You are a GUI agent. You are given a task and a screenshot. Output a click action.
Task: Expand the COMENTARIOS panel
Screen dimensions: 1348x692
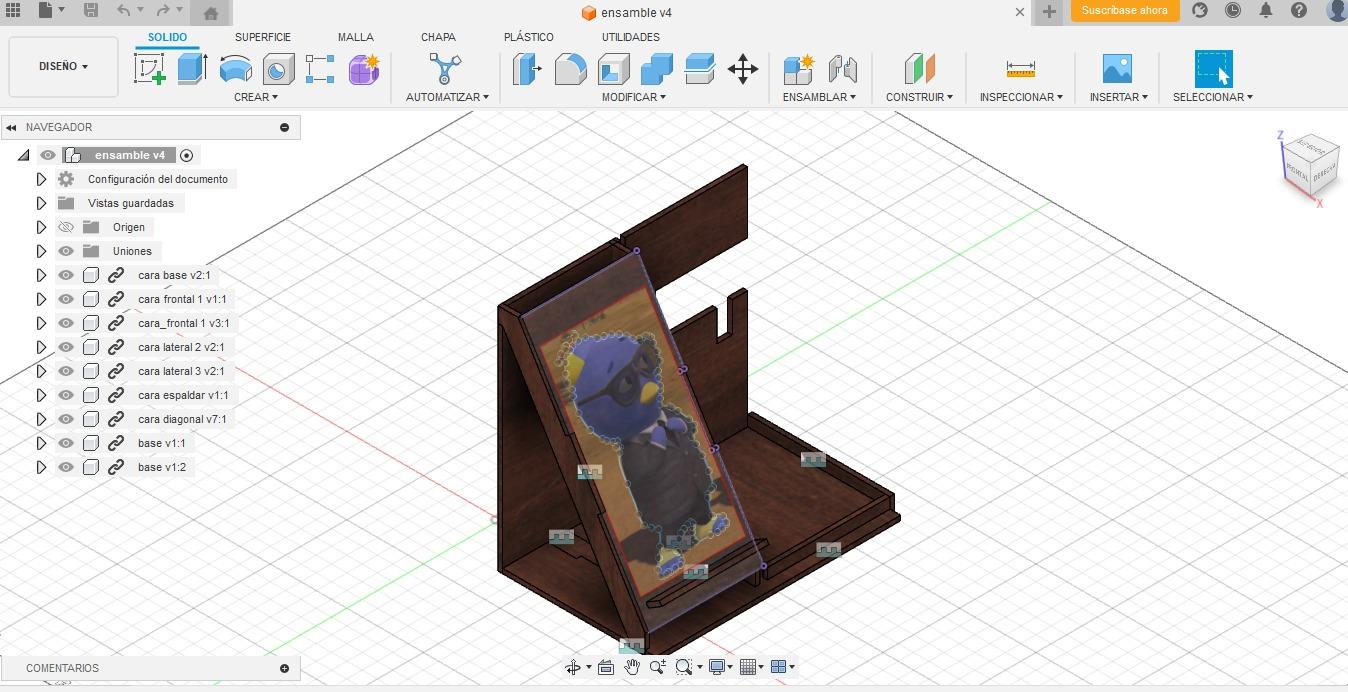[x=284, y=668]
